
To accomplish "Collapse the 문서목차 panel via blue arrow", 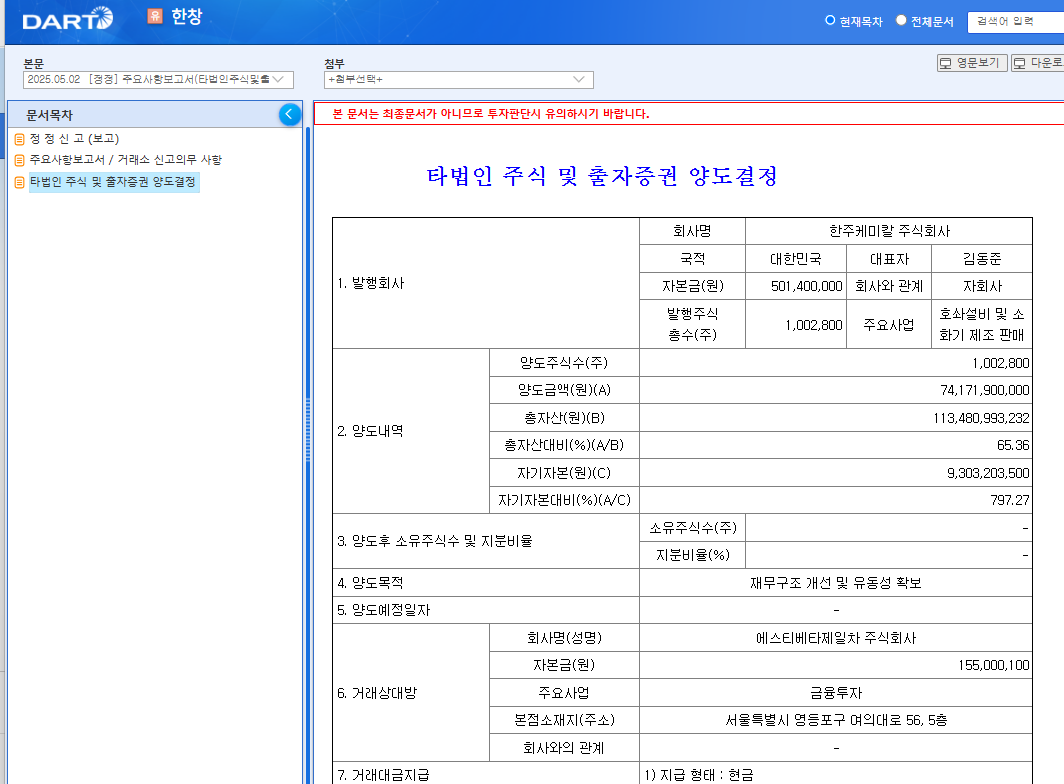I will point(290,114).
